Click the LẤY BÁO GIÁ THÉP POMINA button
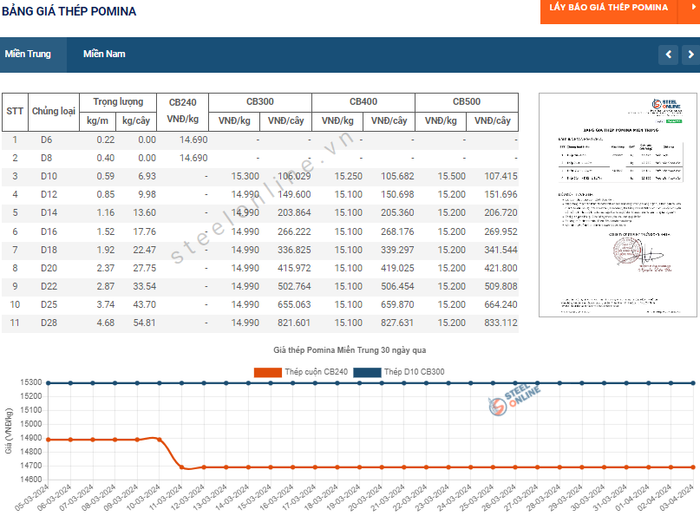This screenshot has height=515, width=700. point(608,8)
